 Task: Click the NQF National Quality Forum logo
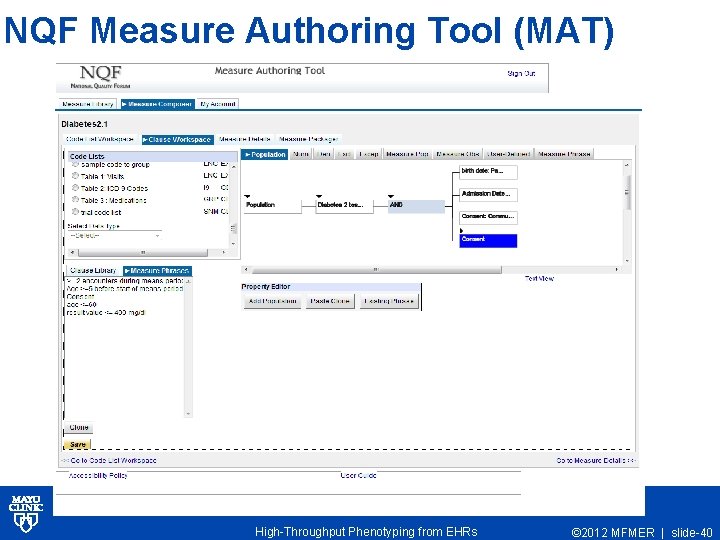pos(101,77)
